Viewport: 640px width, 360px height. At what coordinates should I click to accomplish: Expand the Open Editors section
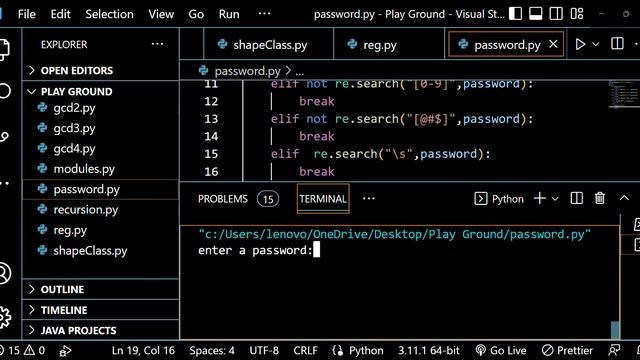(x=101, y=71)
